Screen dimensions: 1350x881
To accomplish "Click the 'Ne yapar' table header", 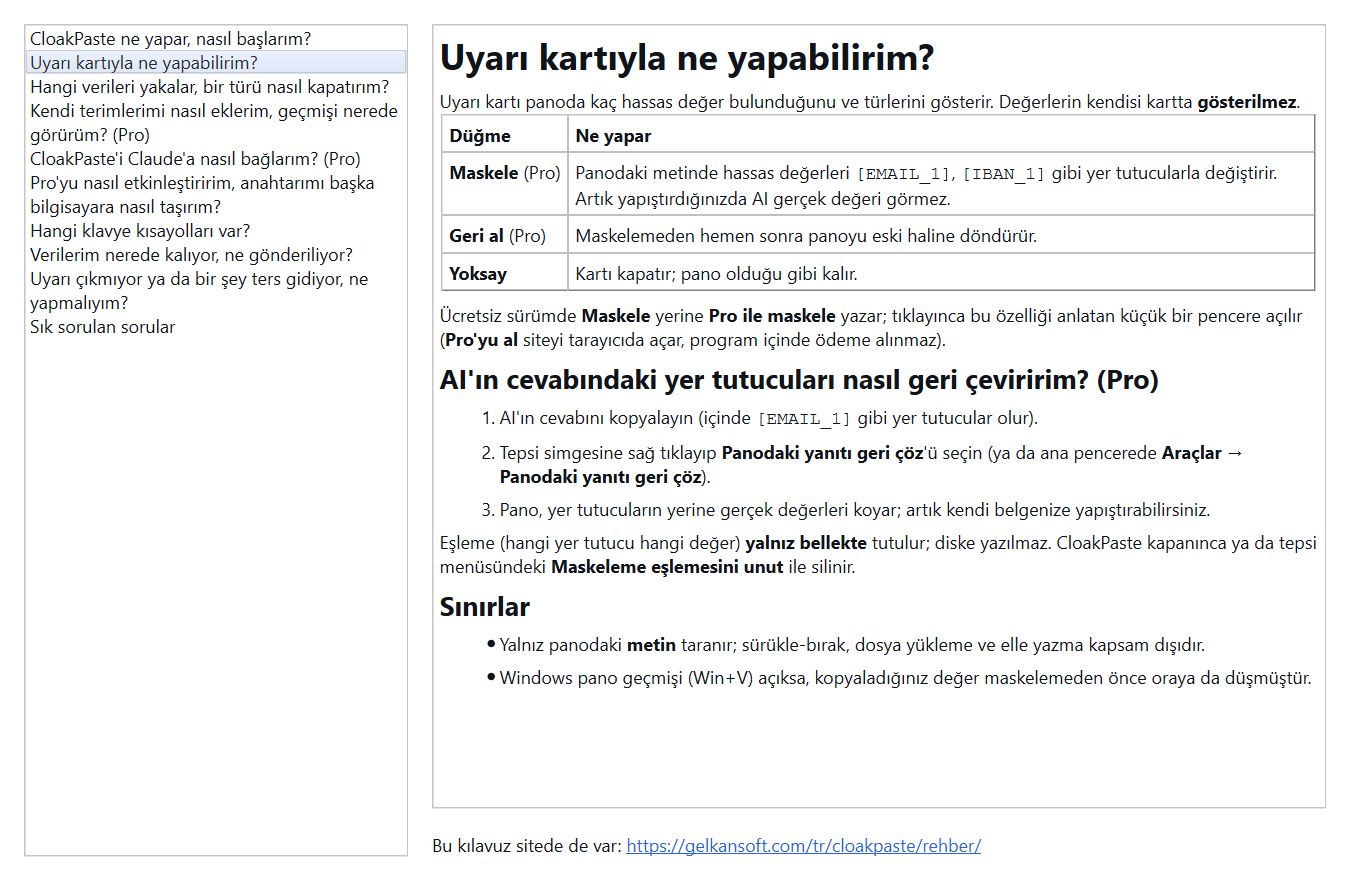I will 941,136.
